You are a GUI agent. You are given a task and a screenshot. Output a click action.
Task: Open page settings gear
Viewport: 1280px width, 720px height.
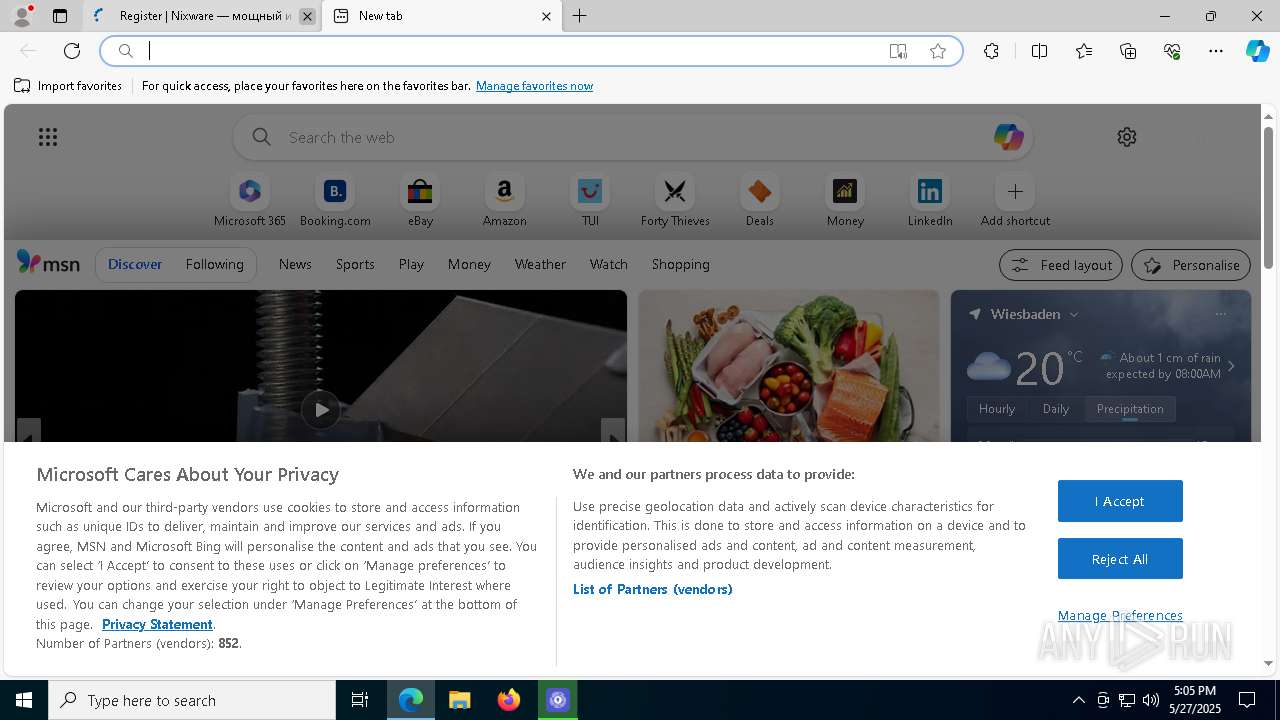pos(1127,137)
